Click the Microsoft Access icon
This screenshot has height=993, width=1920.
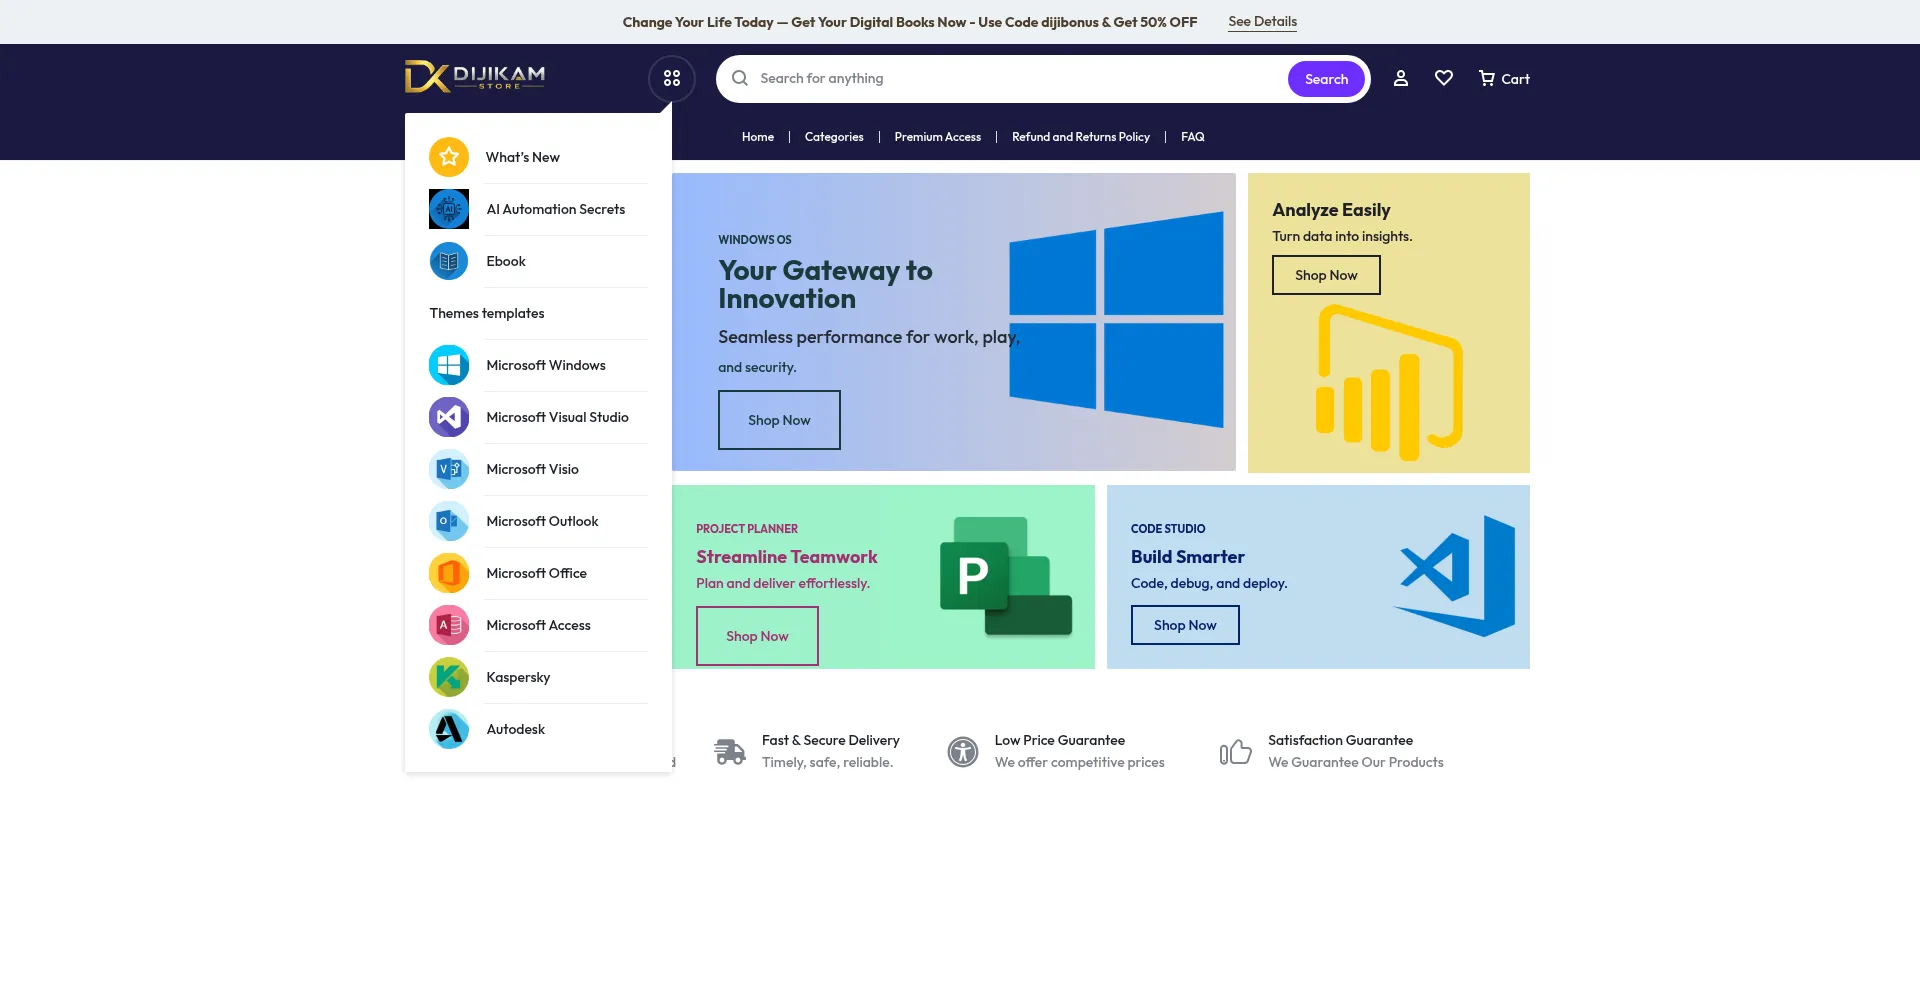pos(449,625)
